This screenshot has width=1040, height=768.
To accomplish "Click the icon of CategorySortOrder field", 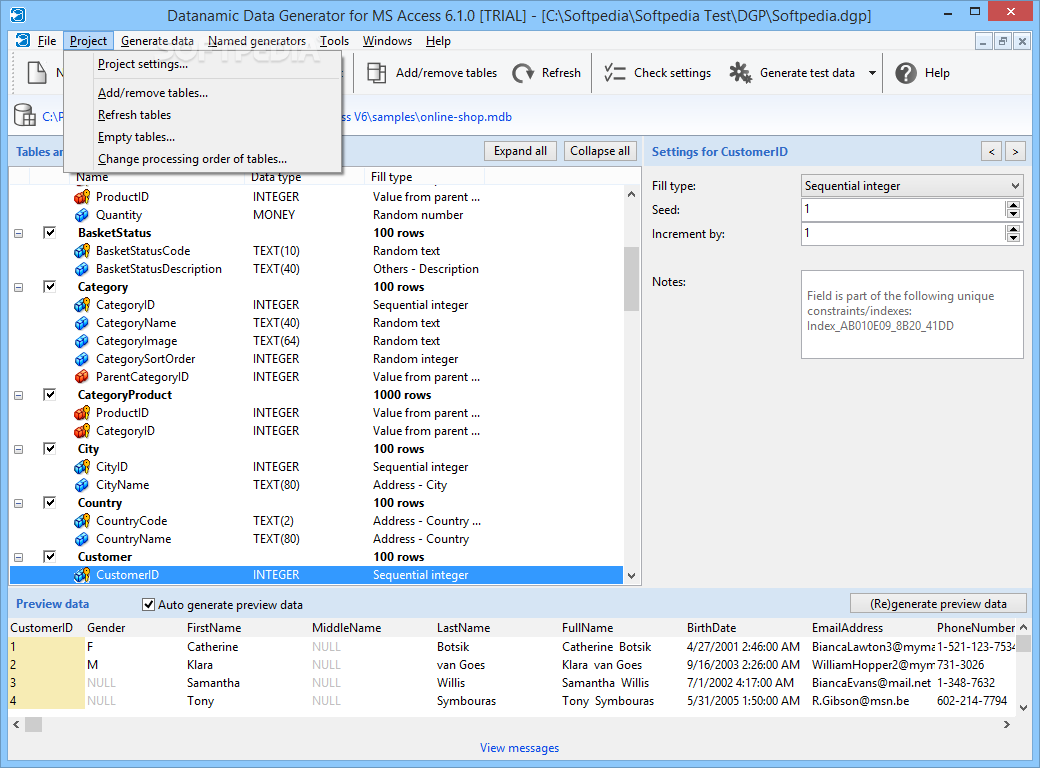I will pos(82,359).
